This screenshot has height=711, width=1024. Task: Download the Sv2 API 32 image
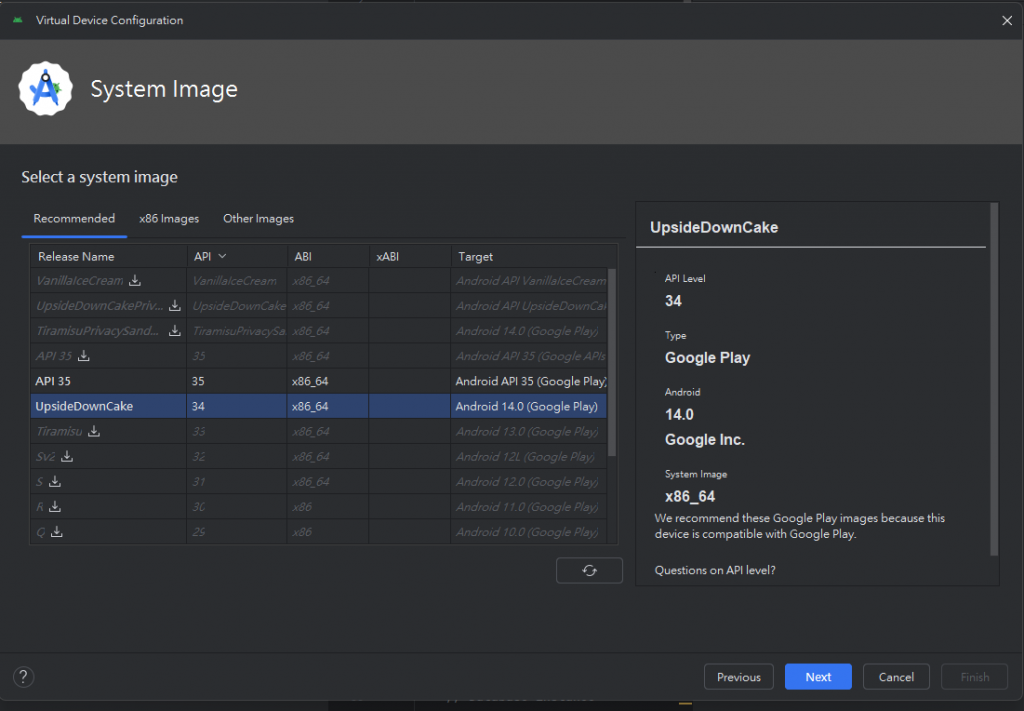pos(67,457)
